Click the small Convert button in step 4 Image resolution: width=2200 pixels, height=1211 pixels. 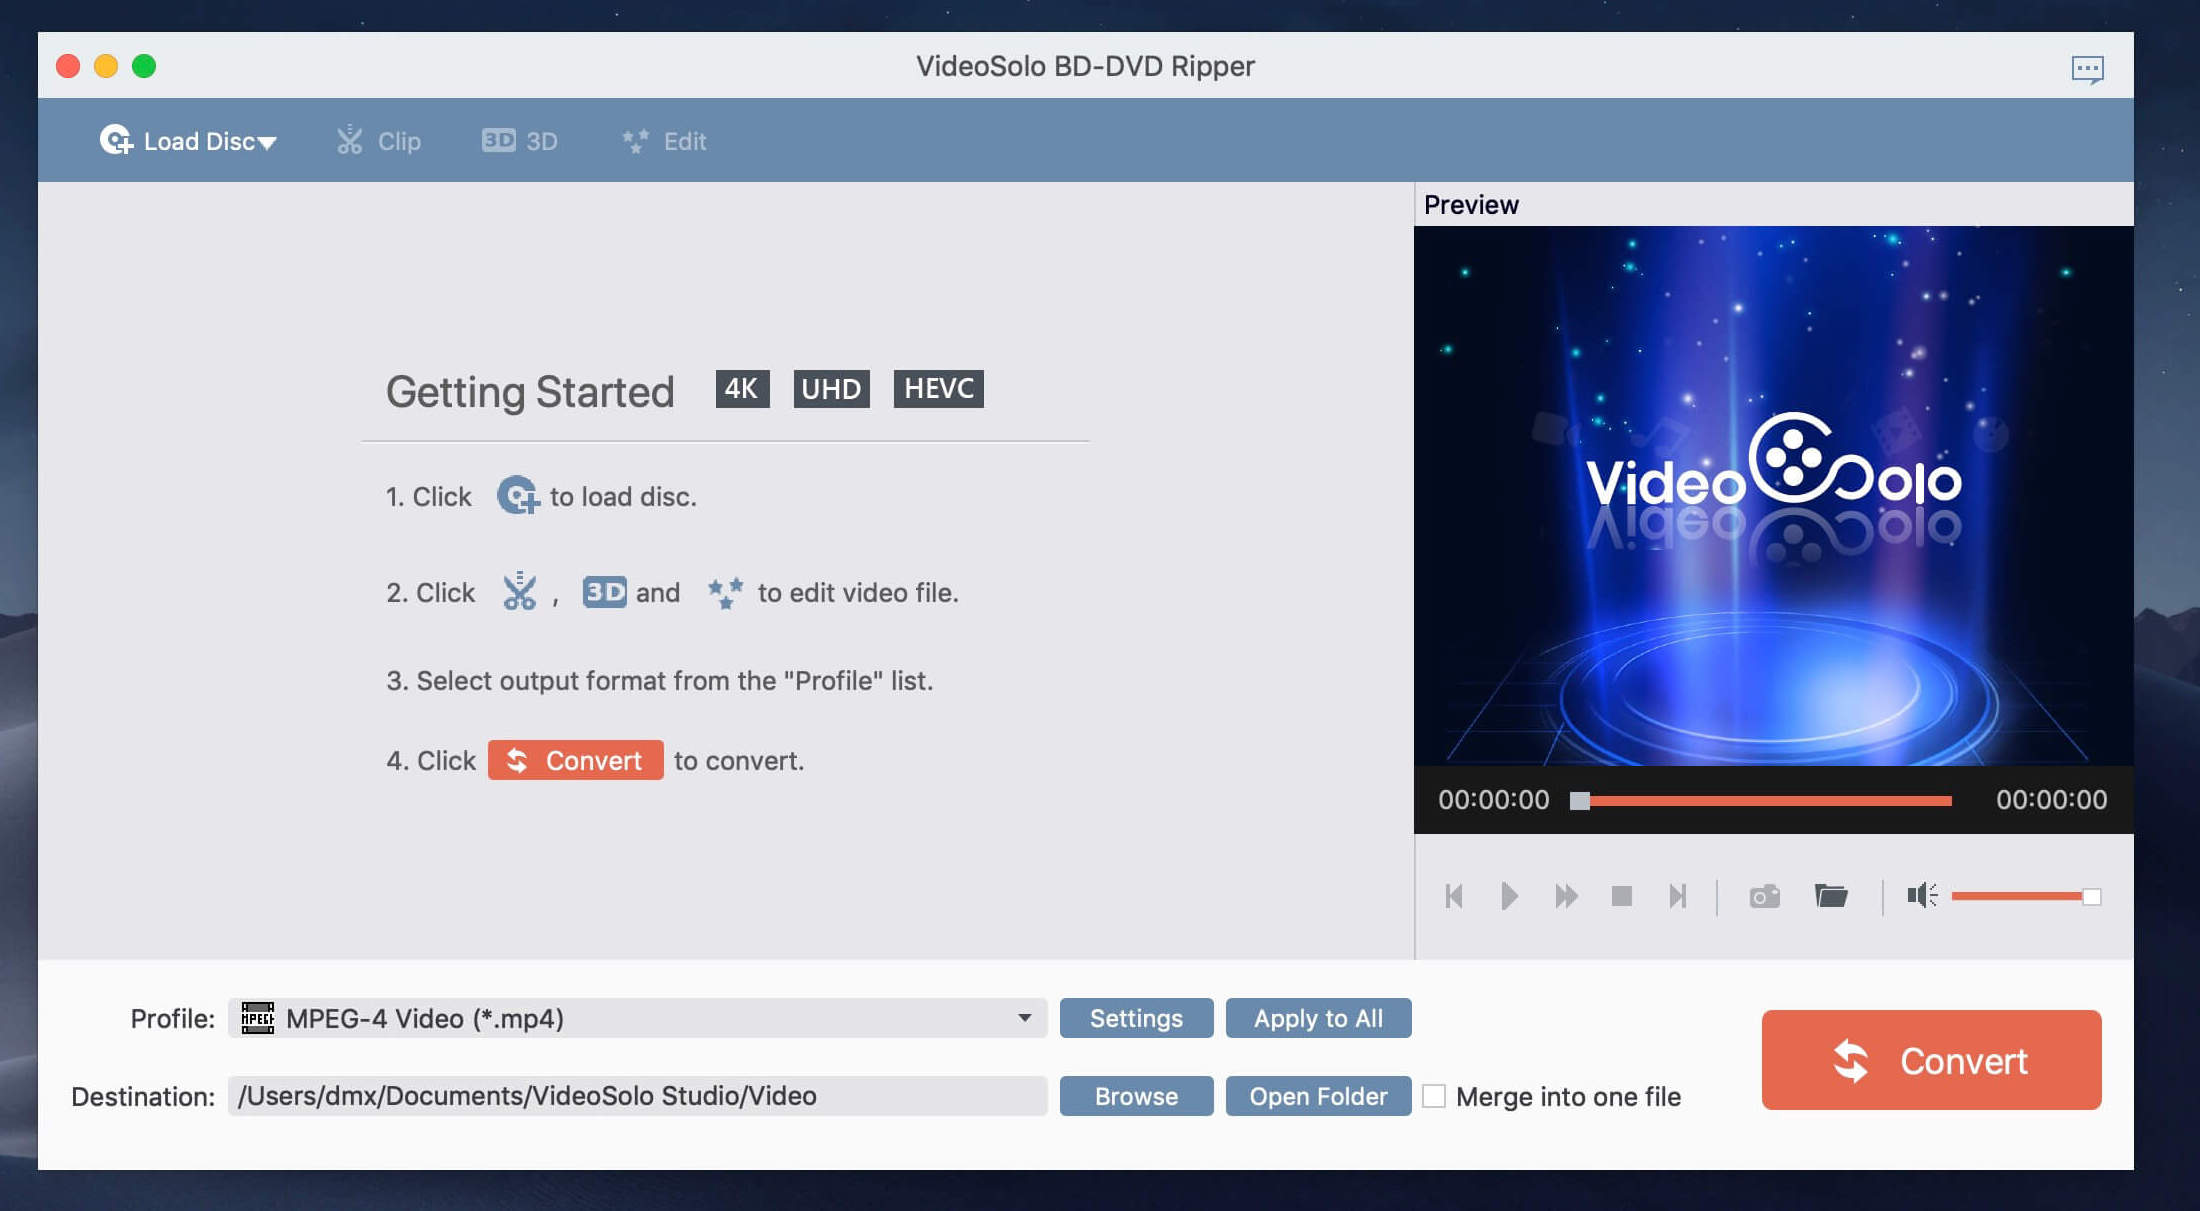(x=575, y=760)
